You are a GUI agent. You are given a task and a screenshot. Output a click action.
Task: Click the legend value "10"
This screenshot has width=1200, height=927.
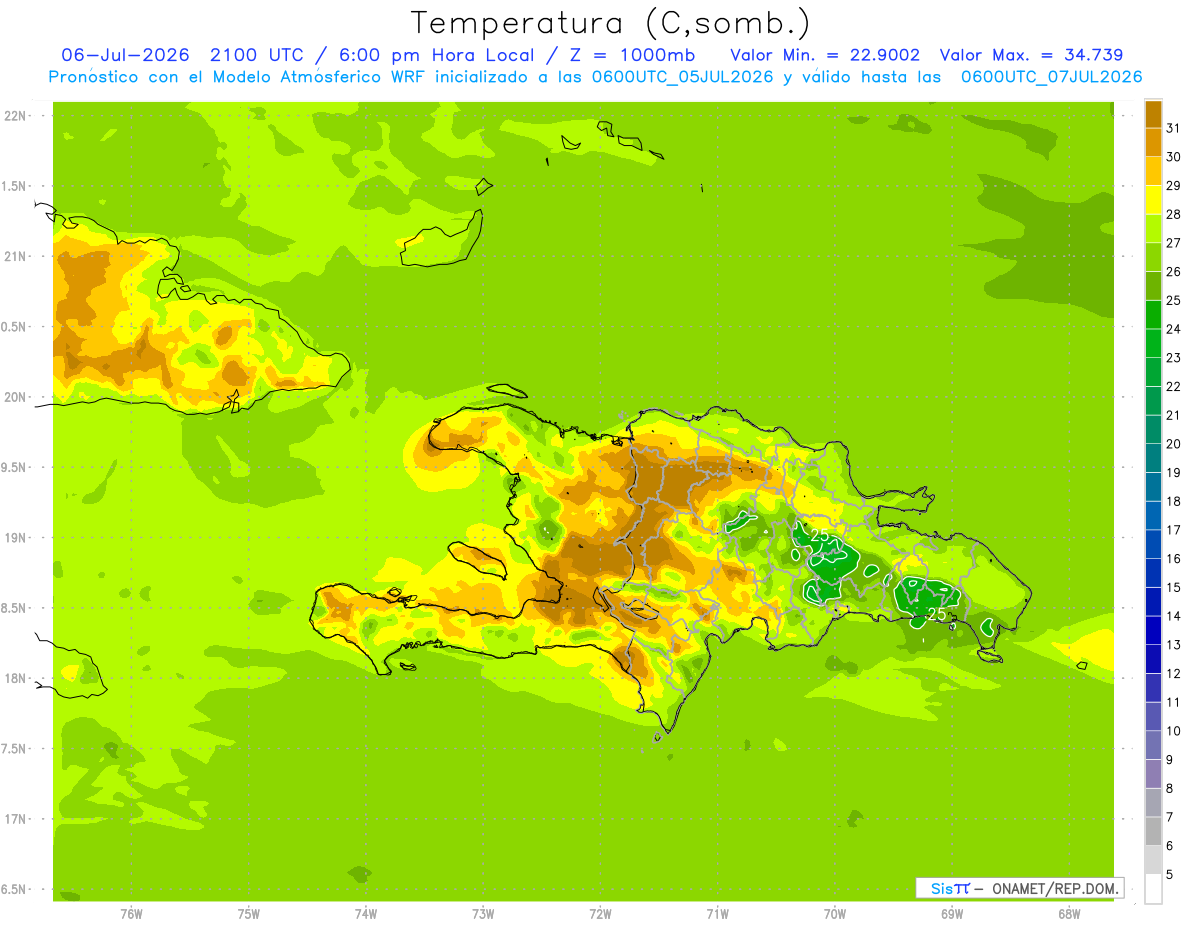(1173, 731)
